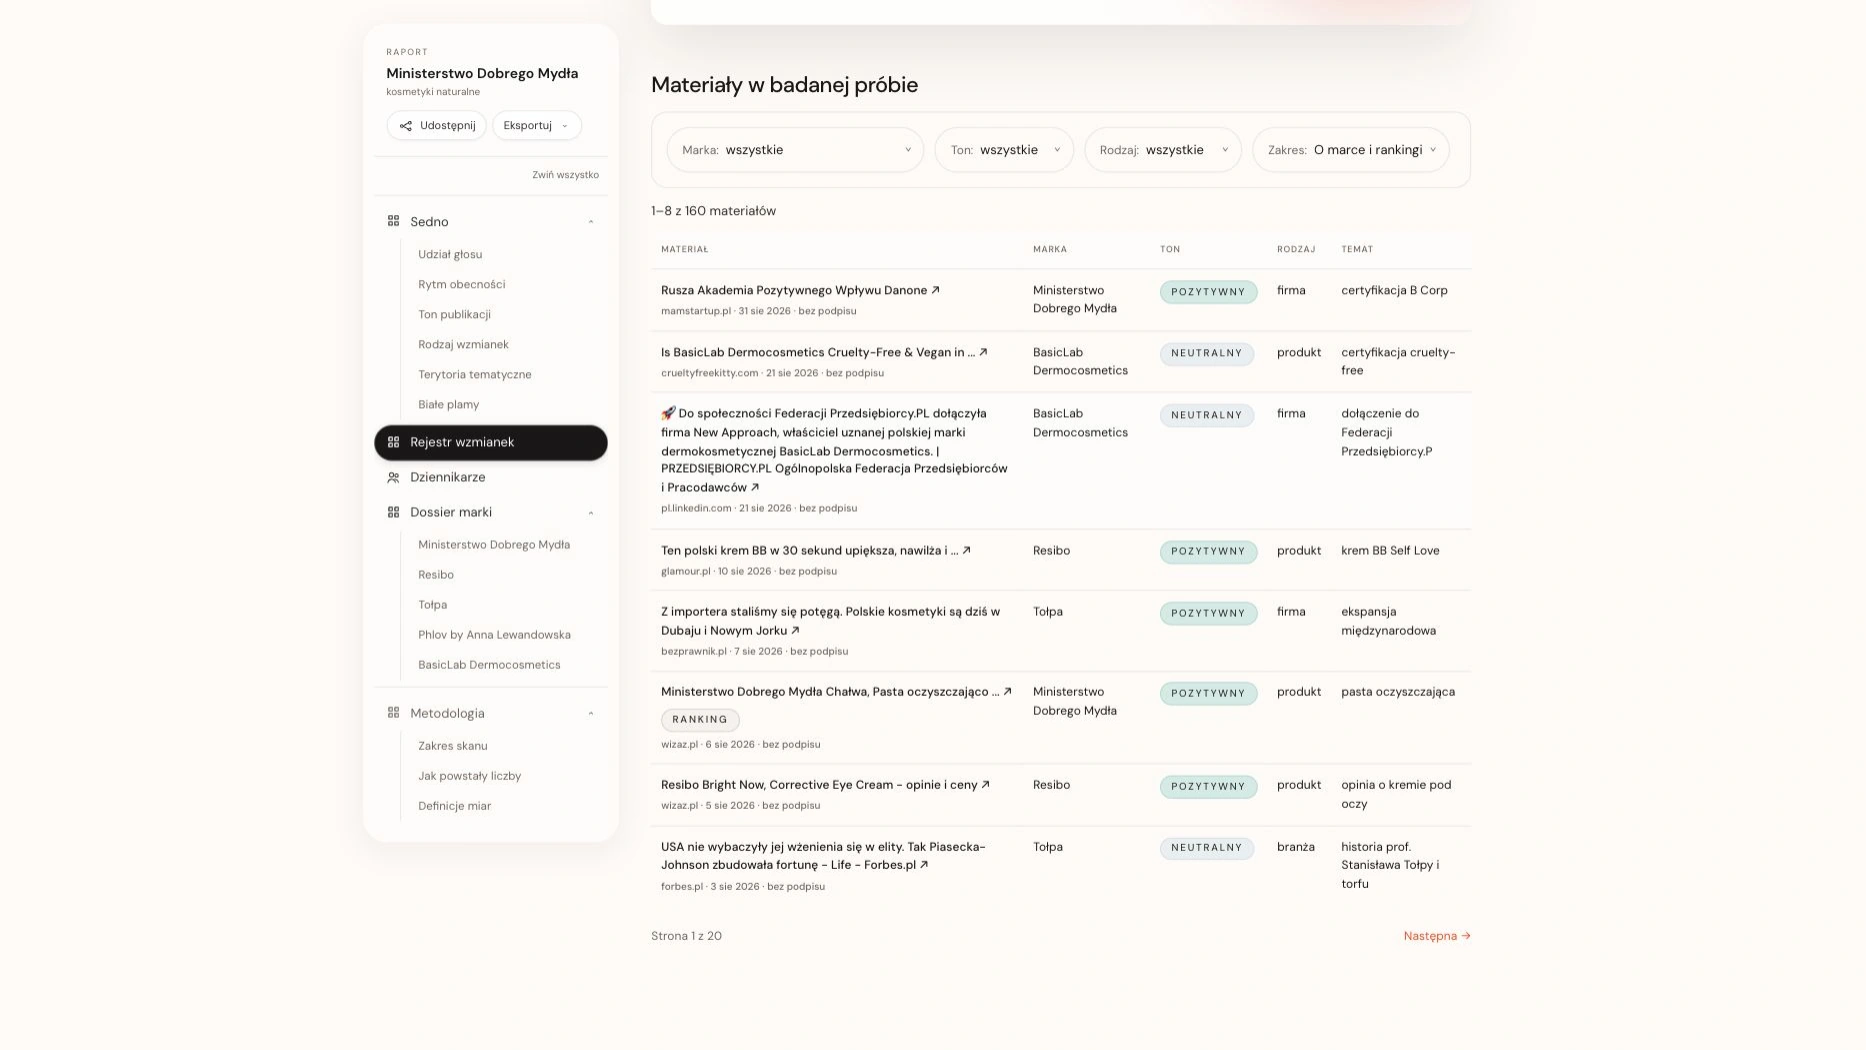
Task: Open Resibo brand dossier
Action: (436, 575)
